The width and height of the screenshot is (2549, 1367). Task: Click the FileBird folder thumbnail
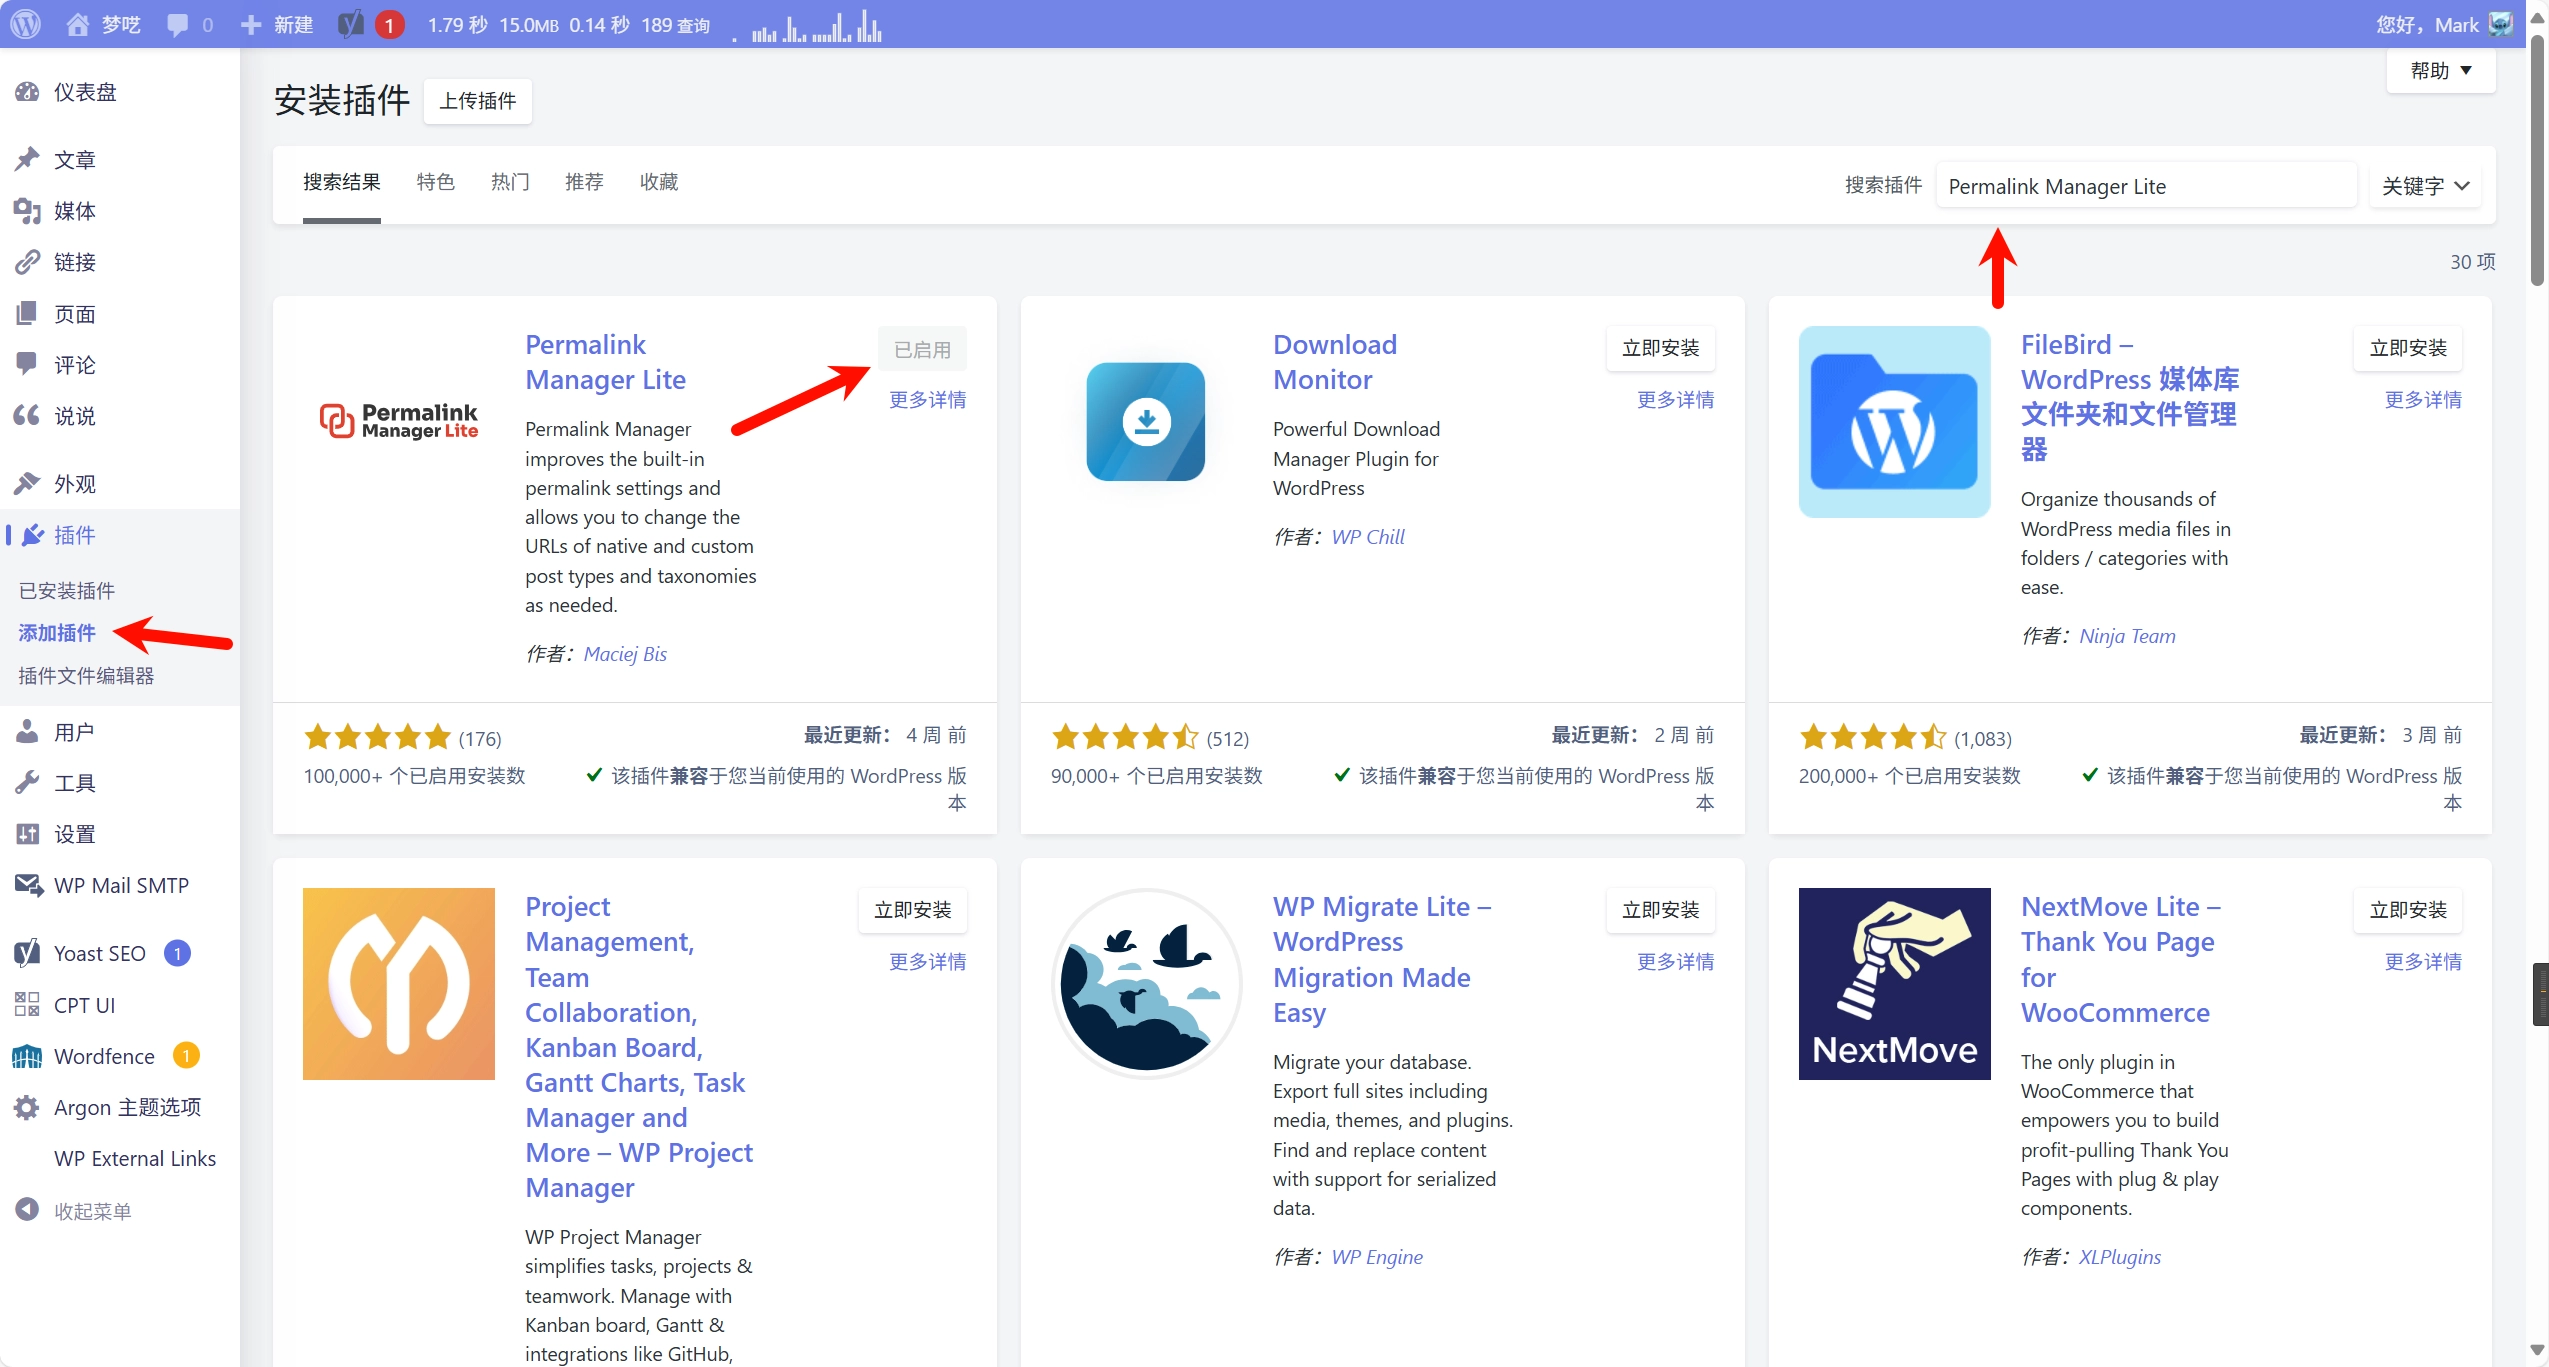click(1895, 422)
